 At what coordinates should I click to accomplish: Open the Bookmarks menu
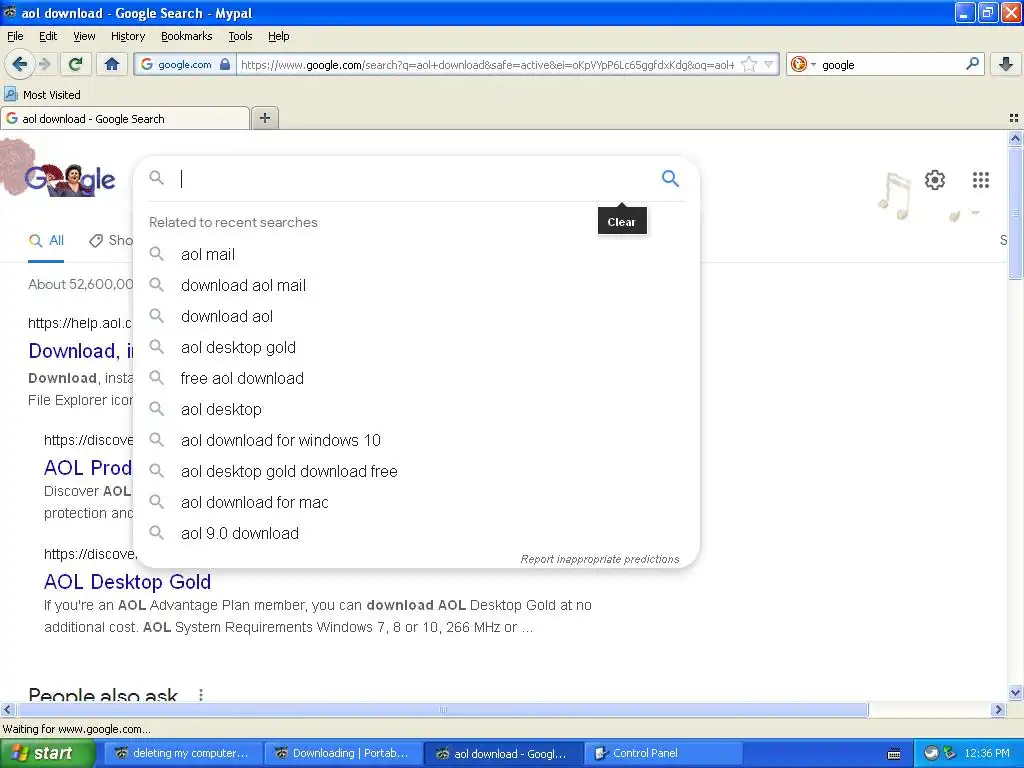click(187, 36)
